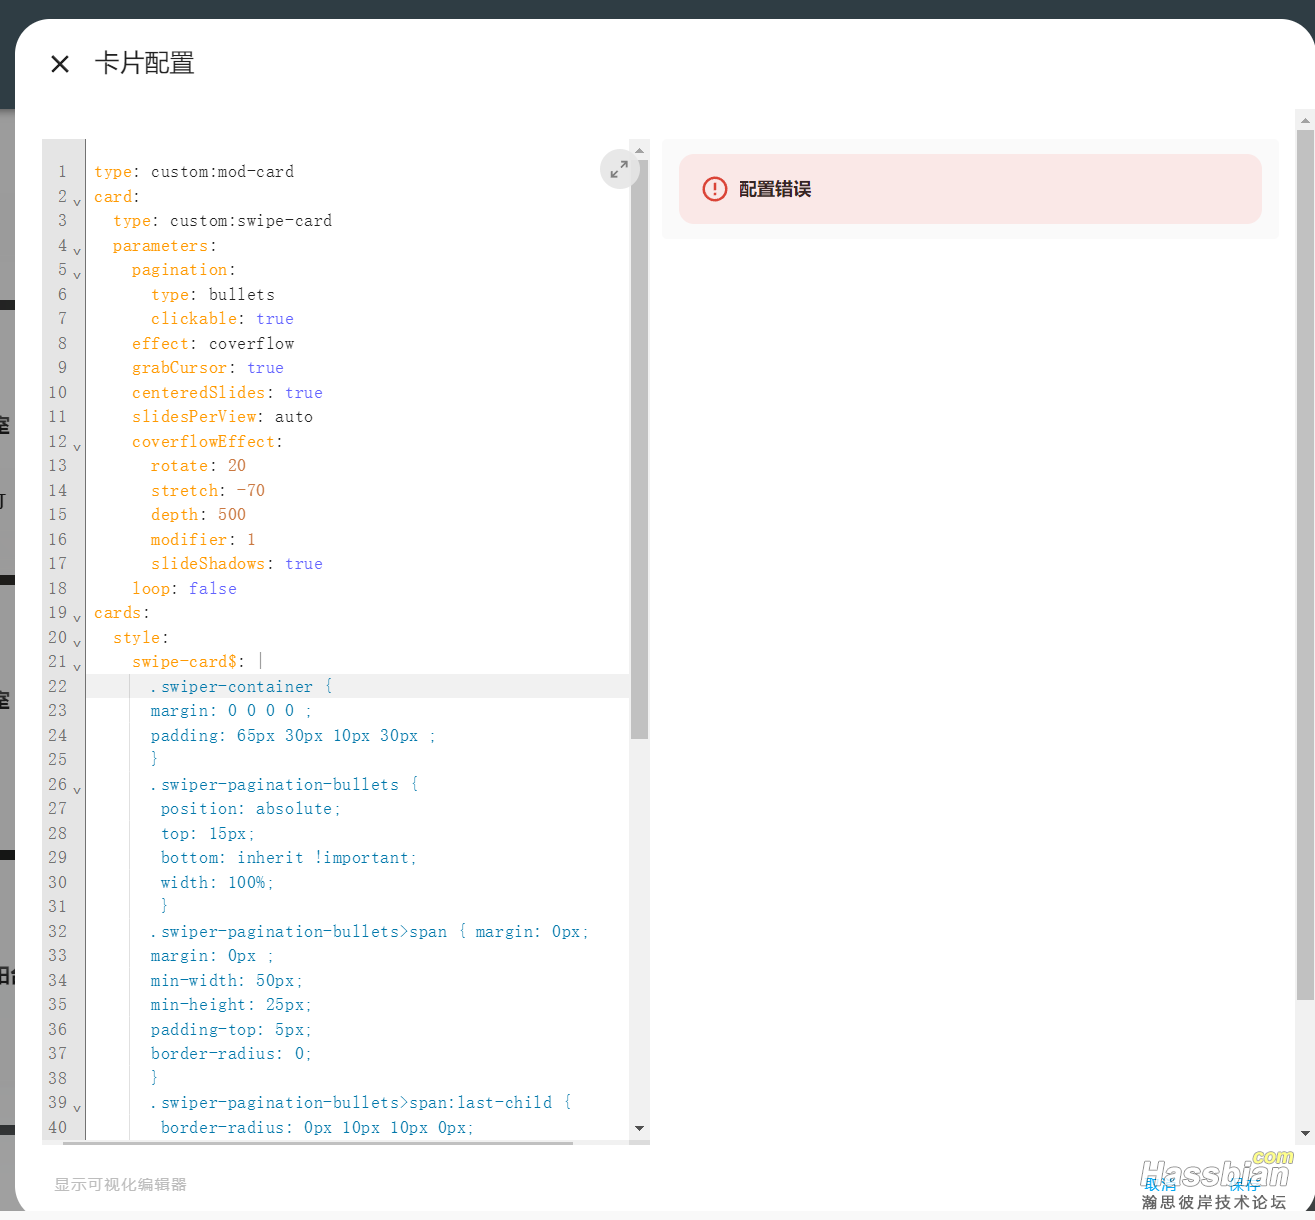Click the 取消 cancel button
Image resolution: width=1315 pixels, height=1220 pixels.
1160,1184
